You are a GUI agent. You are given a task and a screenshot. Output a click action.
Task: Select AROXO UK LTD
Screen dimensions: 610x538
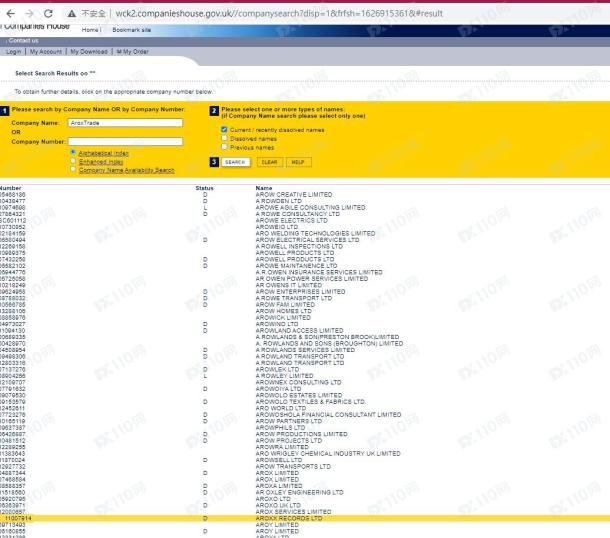[x=278, y=505]
